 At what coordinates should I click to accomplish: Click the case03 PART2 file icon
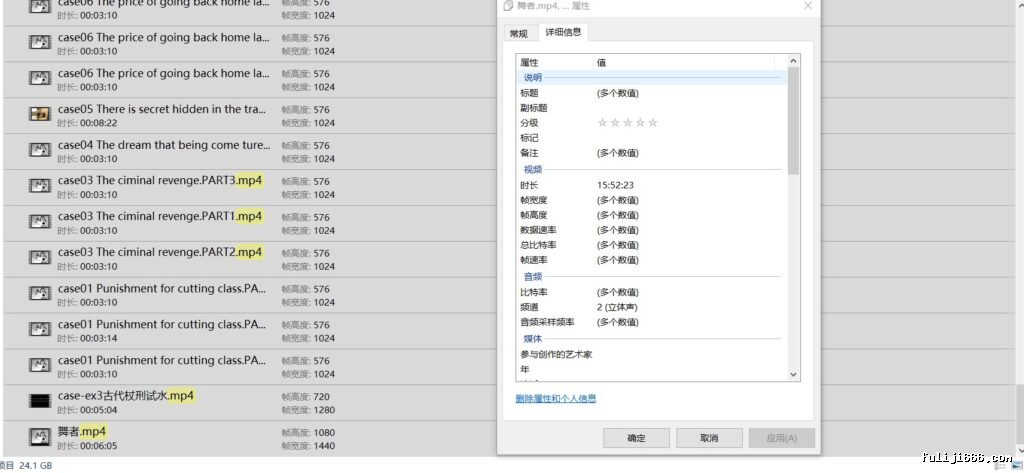tap(40, 258)
